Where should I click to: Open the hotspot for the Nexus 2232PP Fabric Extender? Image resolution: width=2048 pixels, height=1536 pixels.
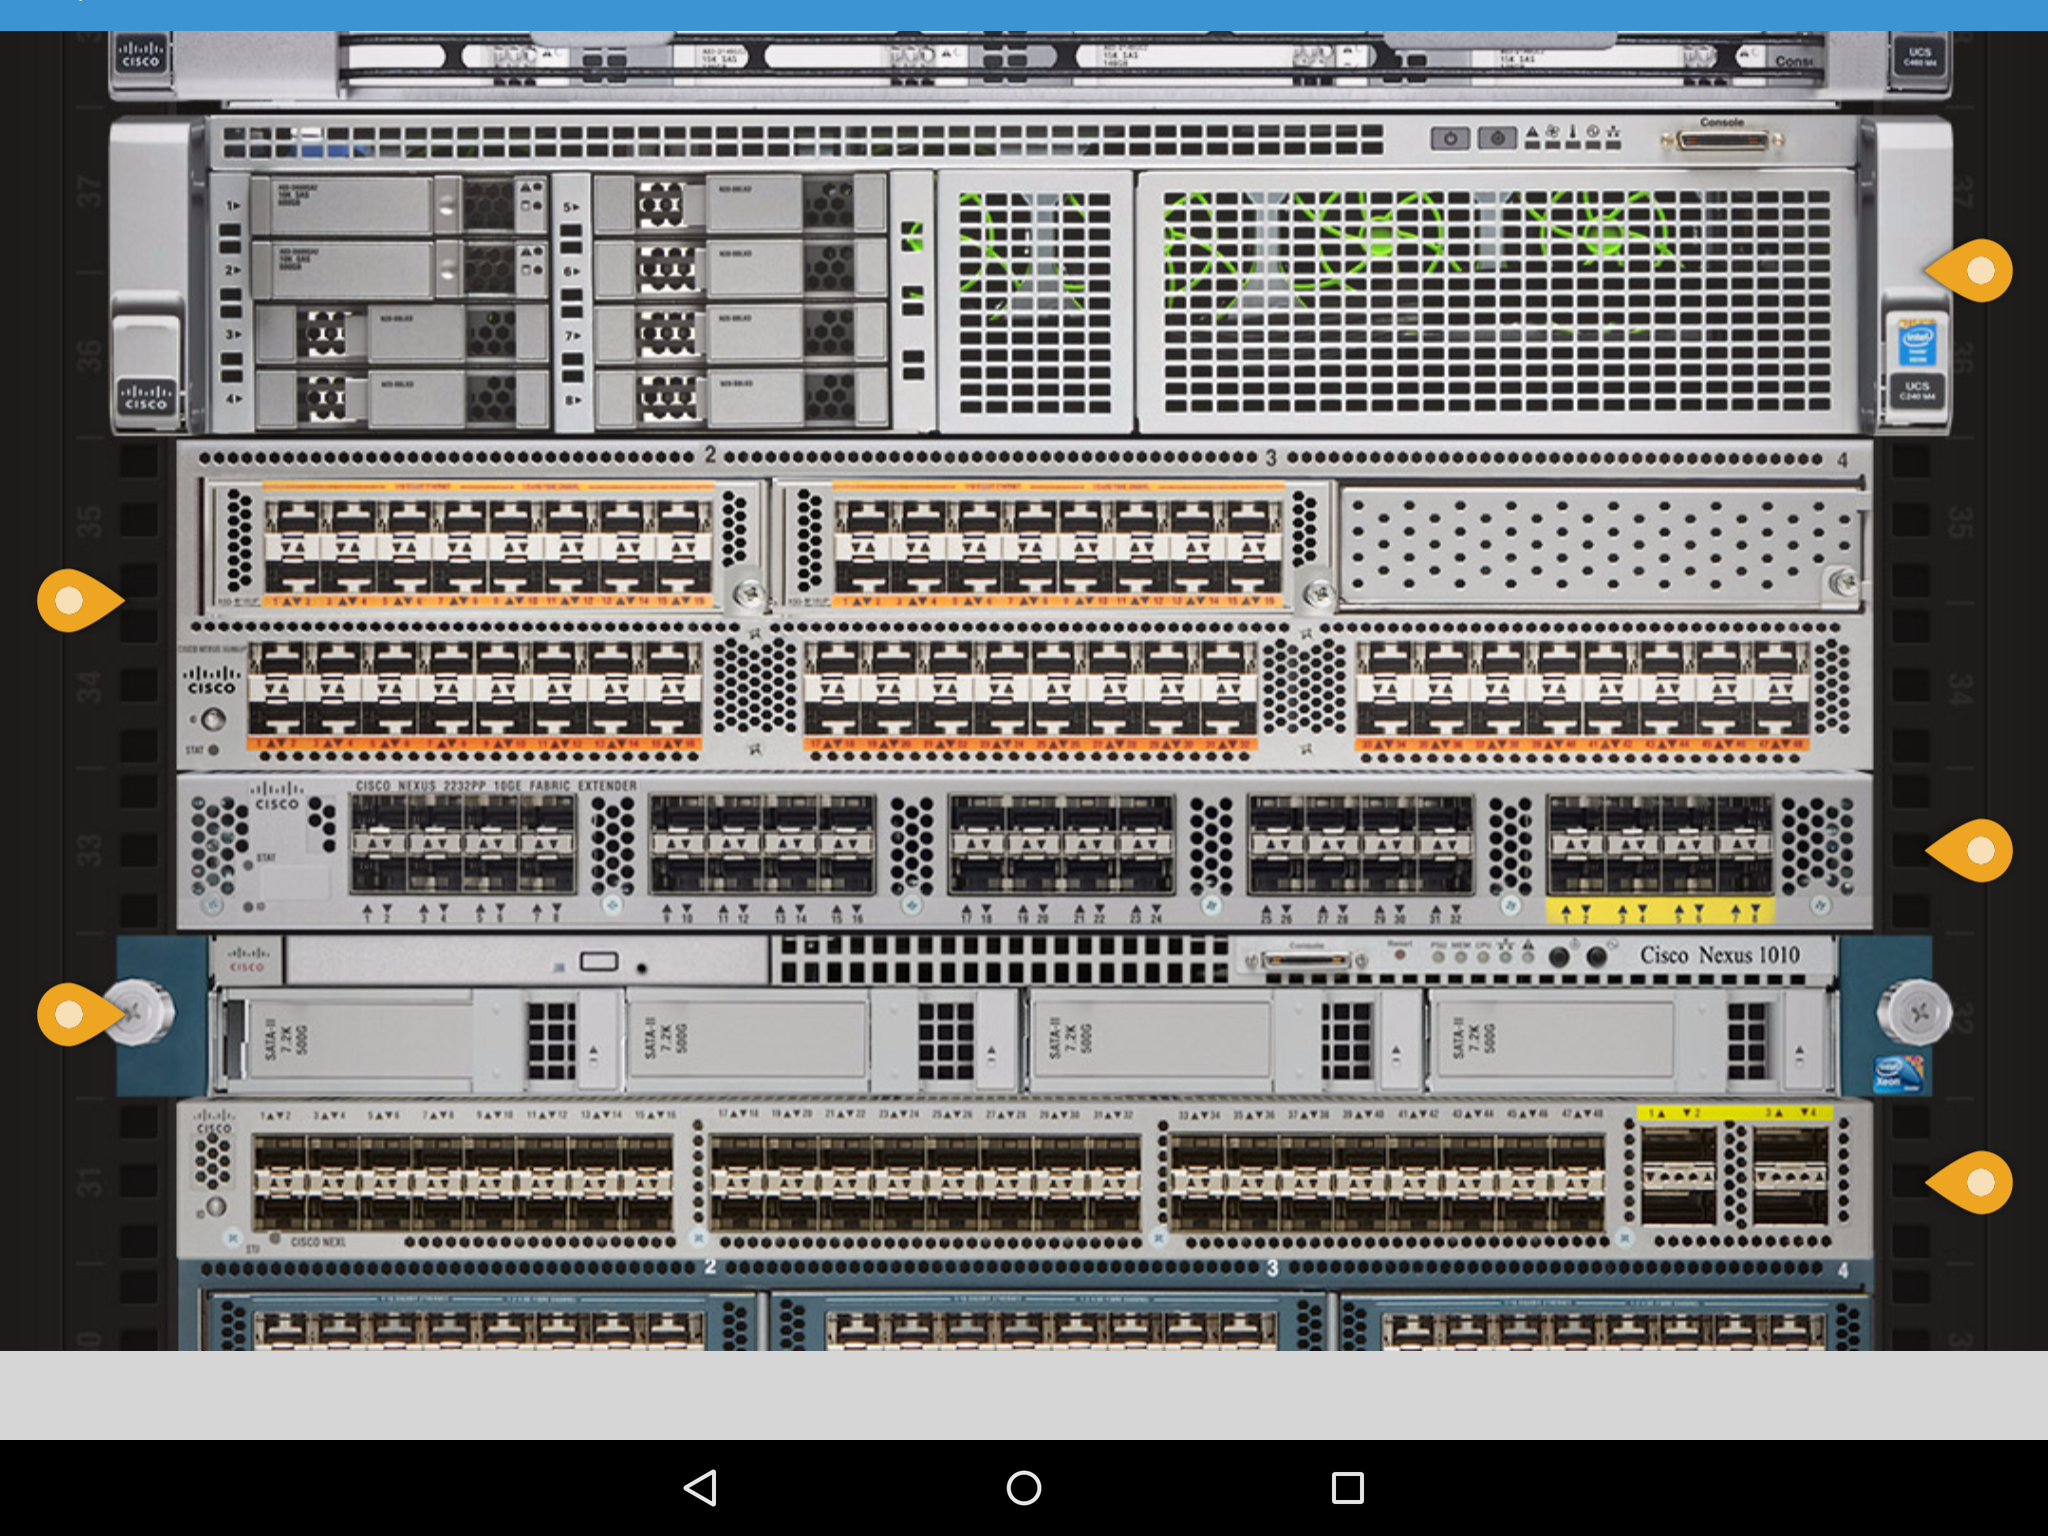click(x=1970, y=850)
